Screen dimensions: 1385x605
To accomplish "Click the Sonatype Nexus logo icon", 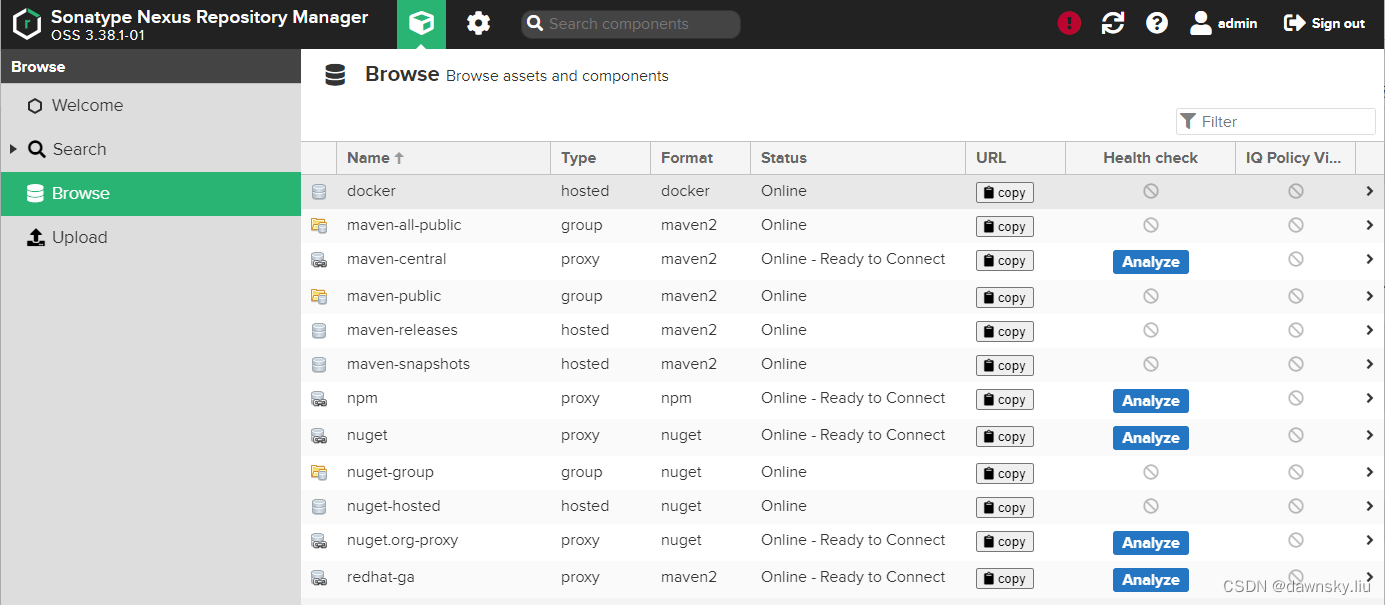I will click(x=26, y=24).
